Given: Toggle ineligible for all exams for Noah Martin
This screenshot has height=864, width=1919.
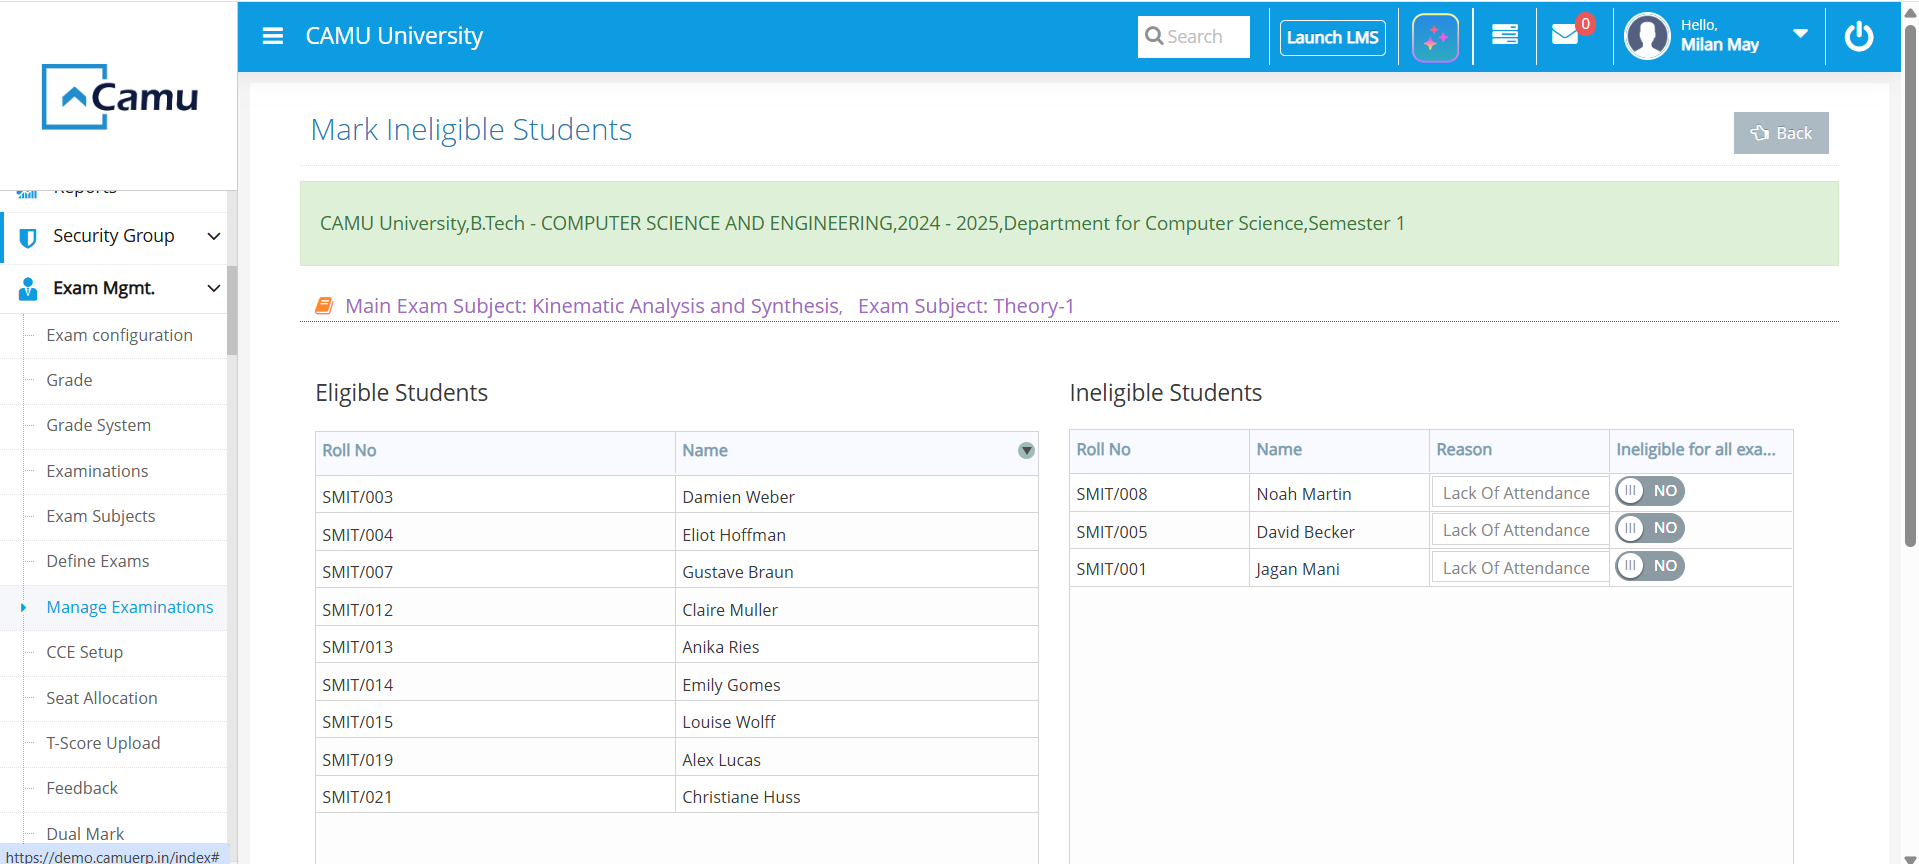Looking at the screenshot, I should (x=1649, y=491).
